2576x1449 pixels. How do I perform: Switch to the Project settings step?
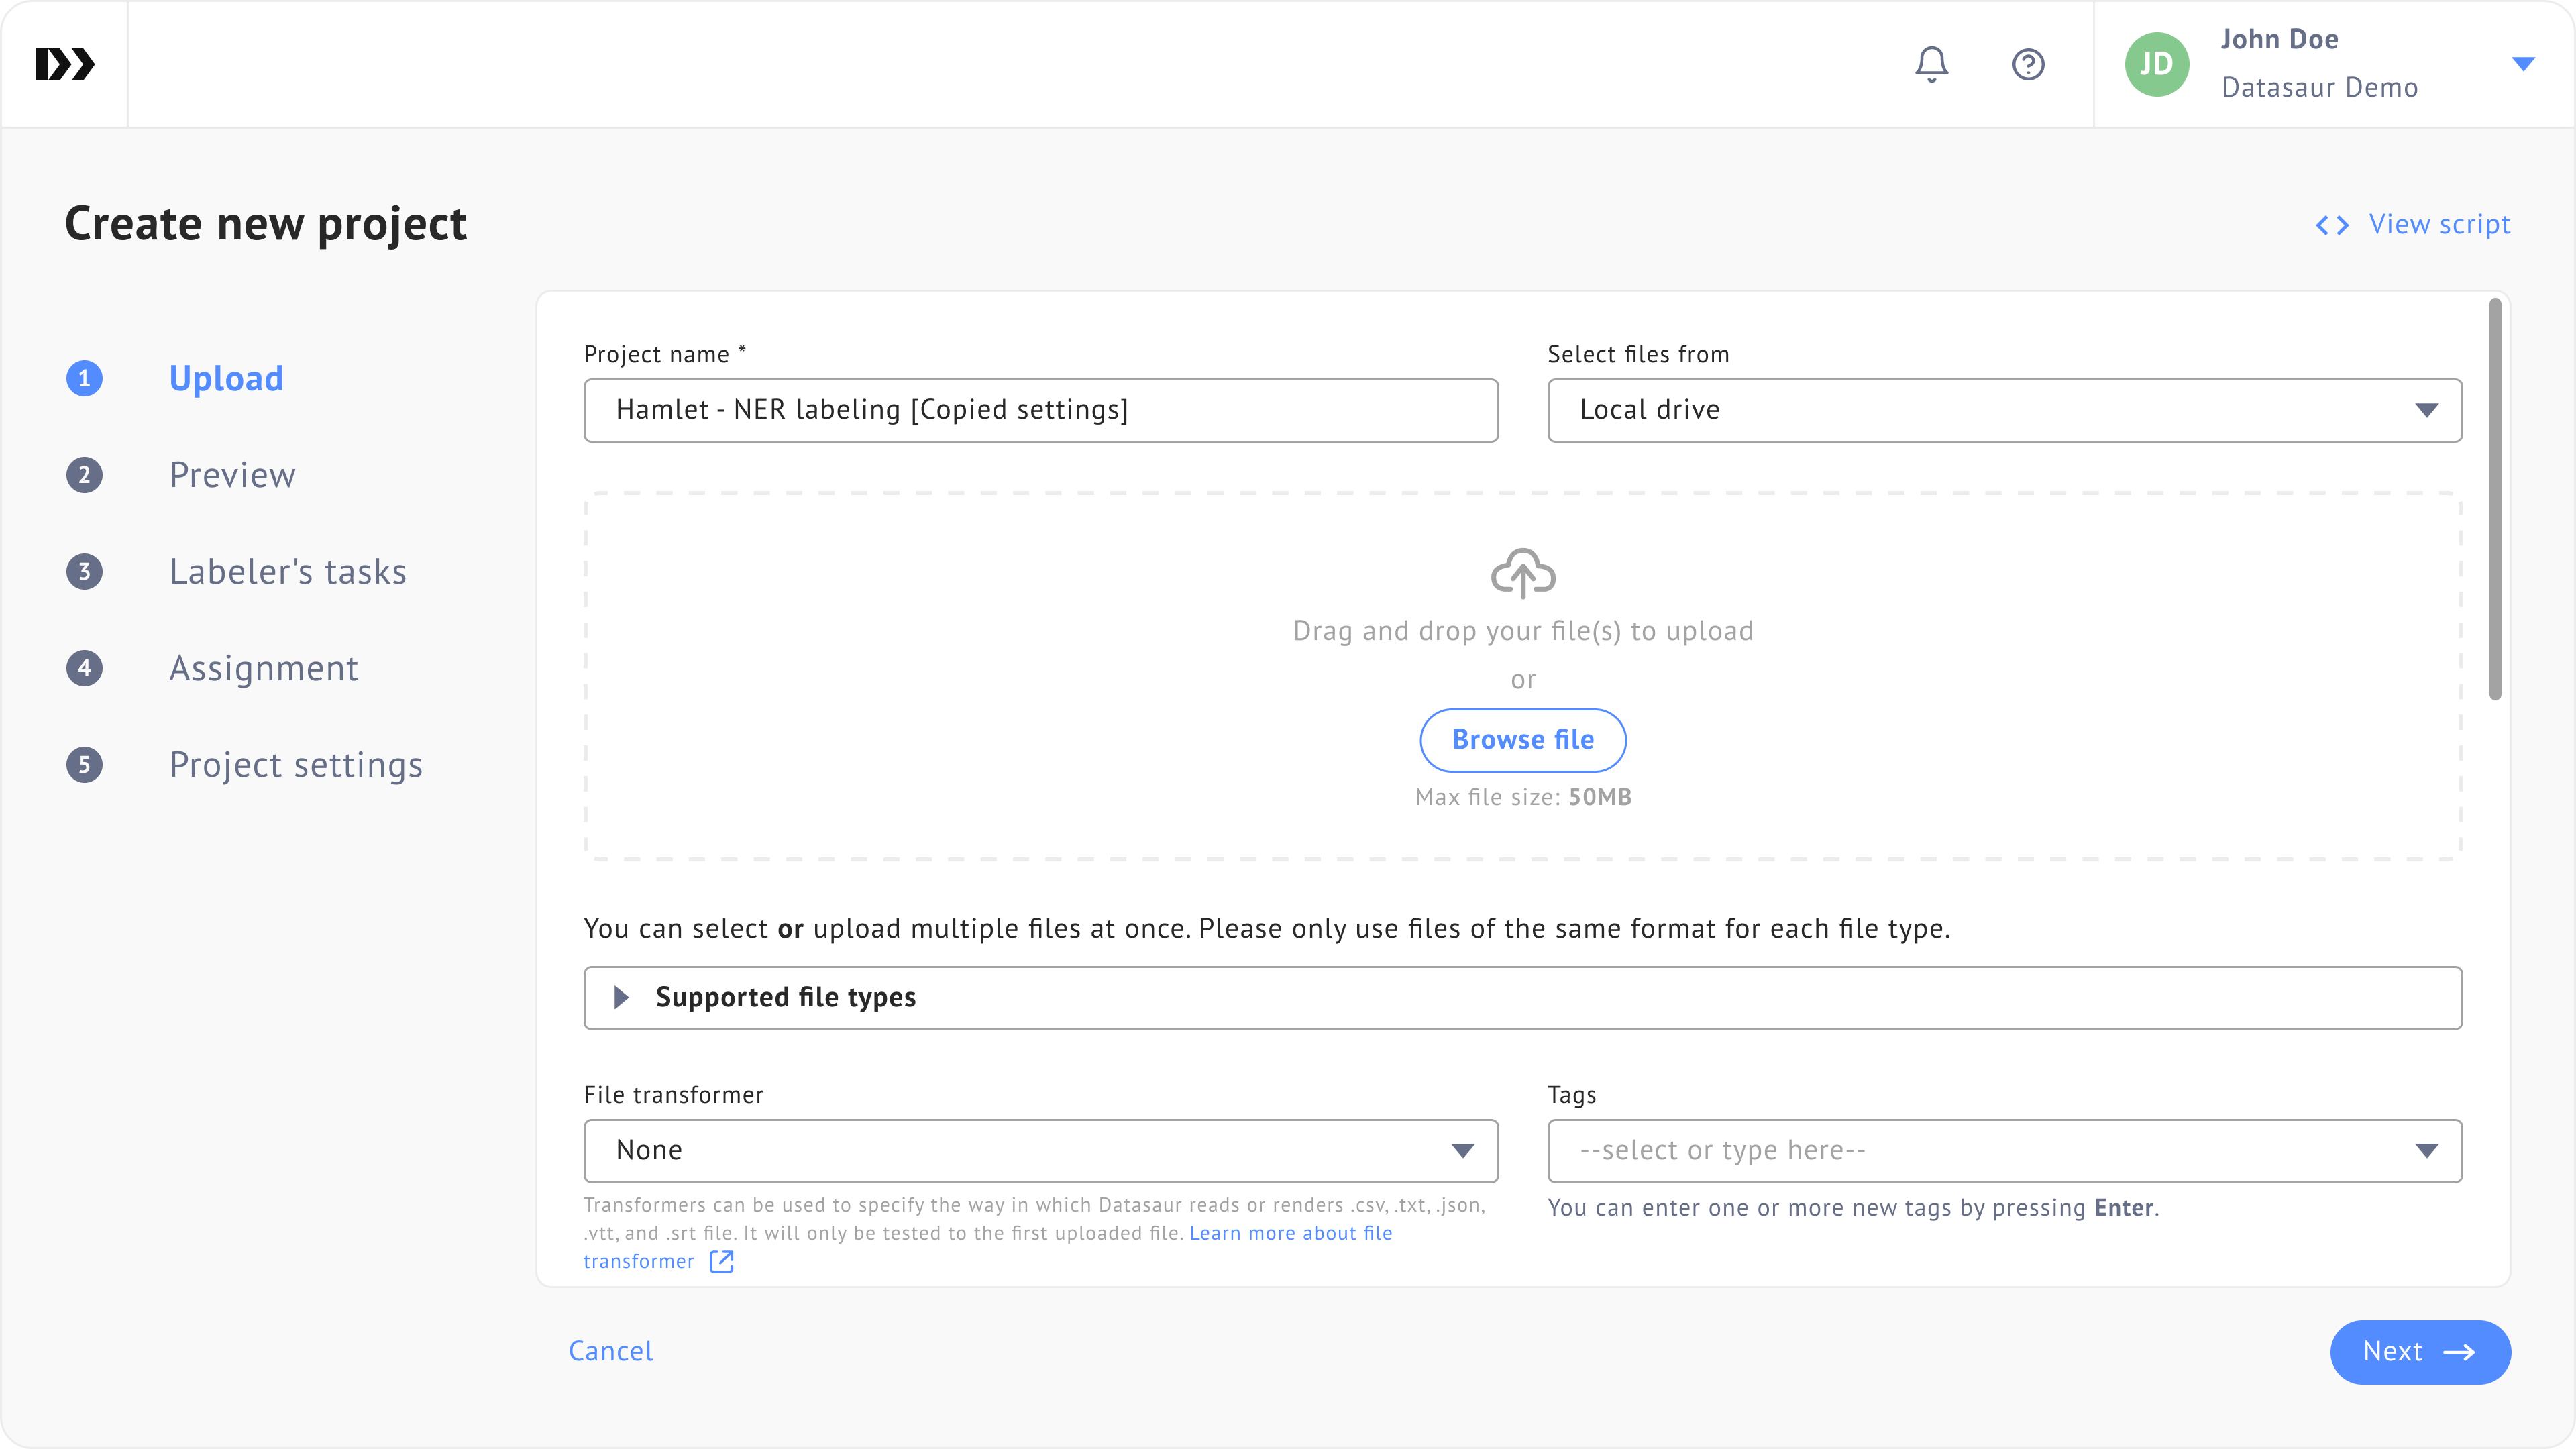[x=295, y=765]
